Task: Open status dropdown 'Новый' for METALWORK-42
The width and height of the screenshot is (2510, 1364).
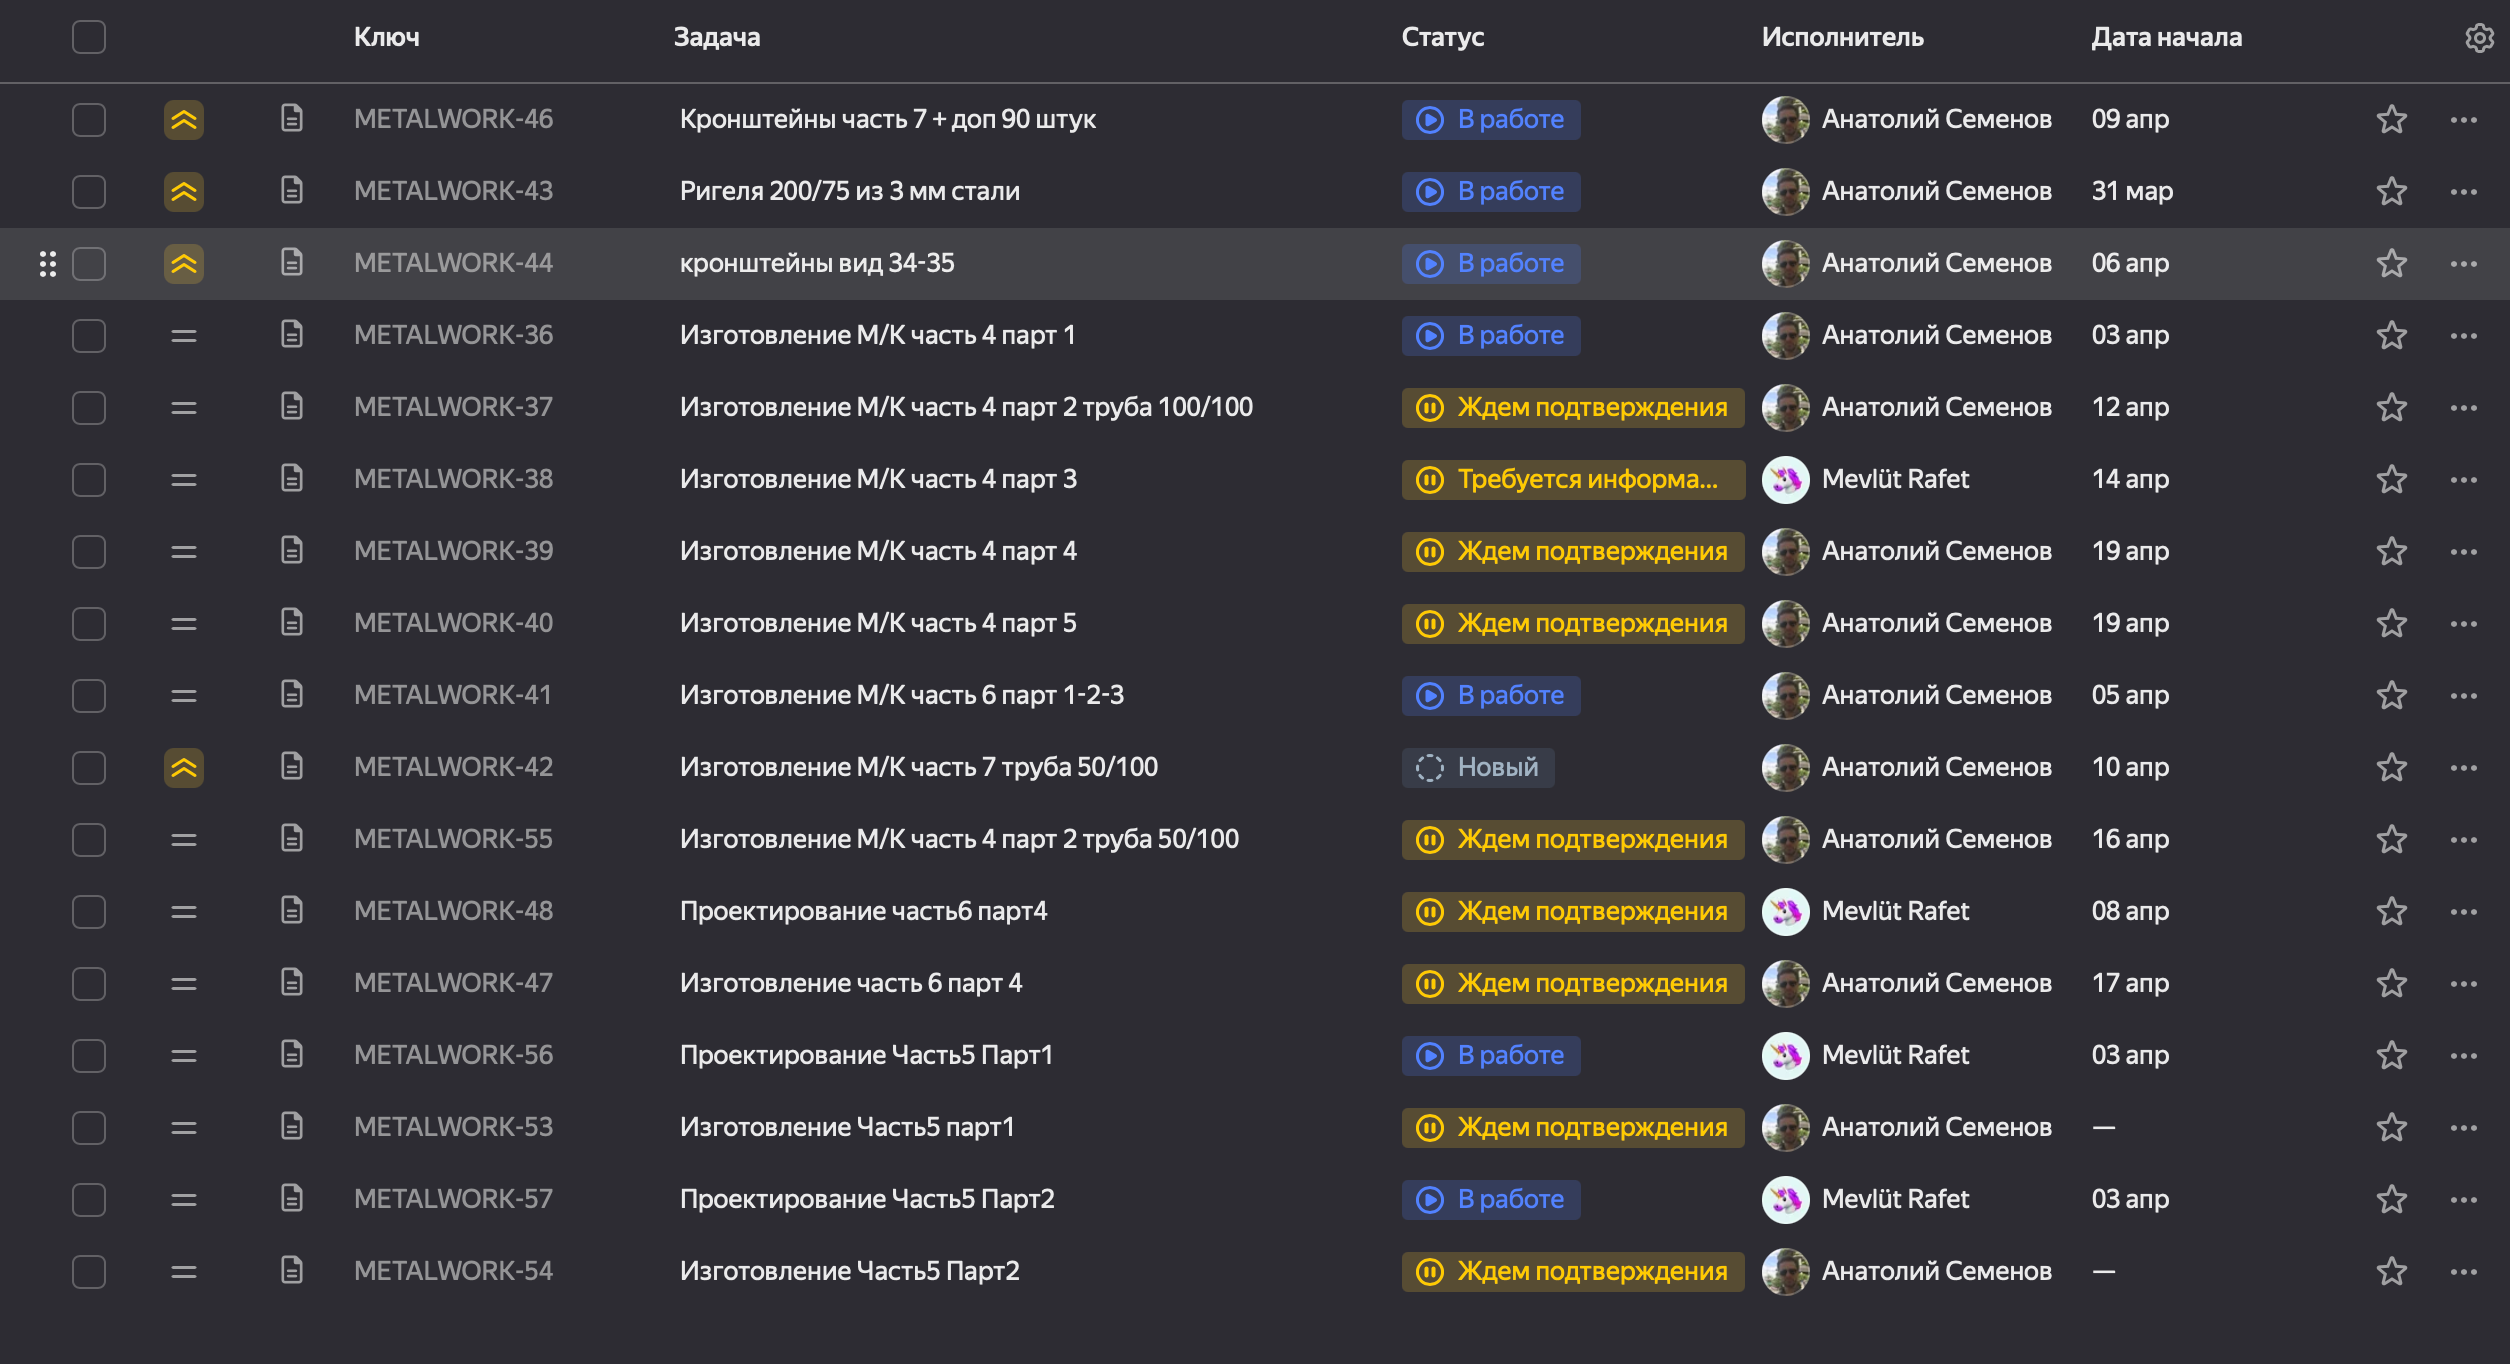Action: tap(1477, 768)
